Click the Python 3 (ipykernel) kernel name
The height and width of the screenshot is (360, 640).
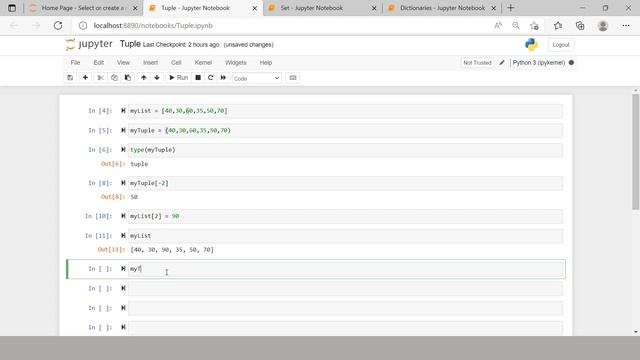pos(539,62)
